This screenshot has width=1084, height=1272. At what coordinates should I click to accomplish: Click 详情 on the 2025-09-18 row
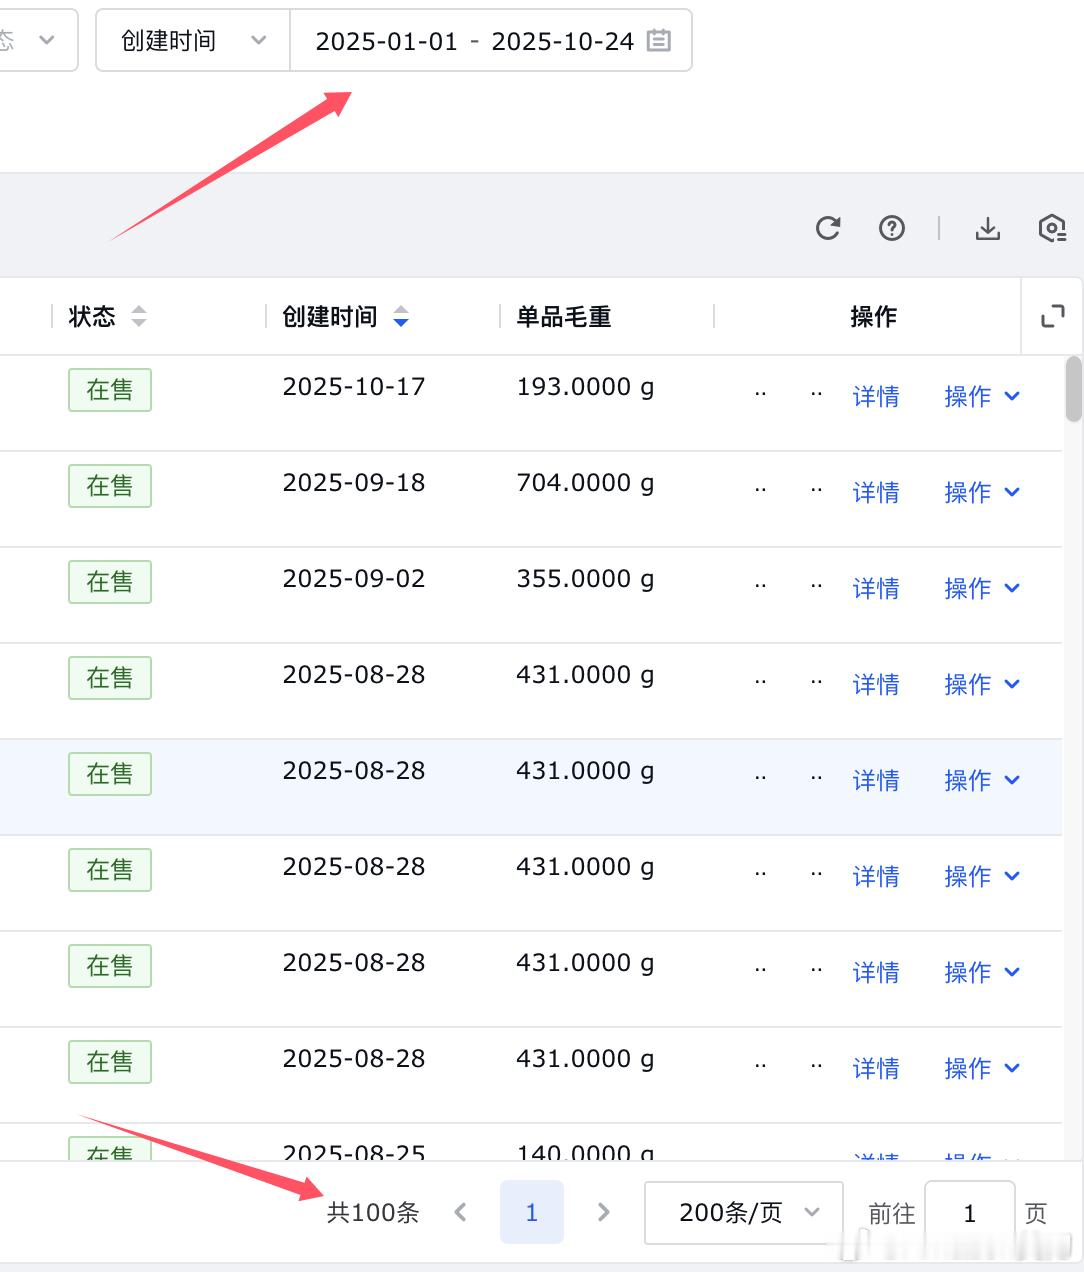(x=876, y=492)
